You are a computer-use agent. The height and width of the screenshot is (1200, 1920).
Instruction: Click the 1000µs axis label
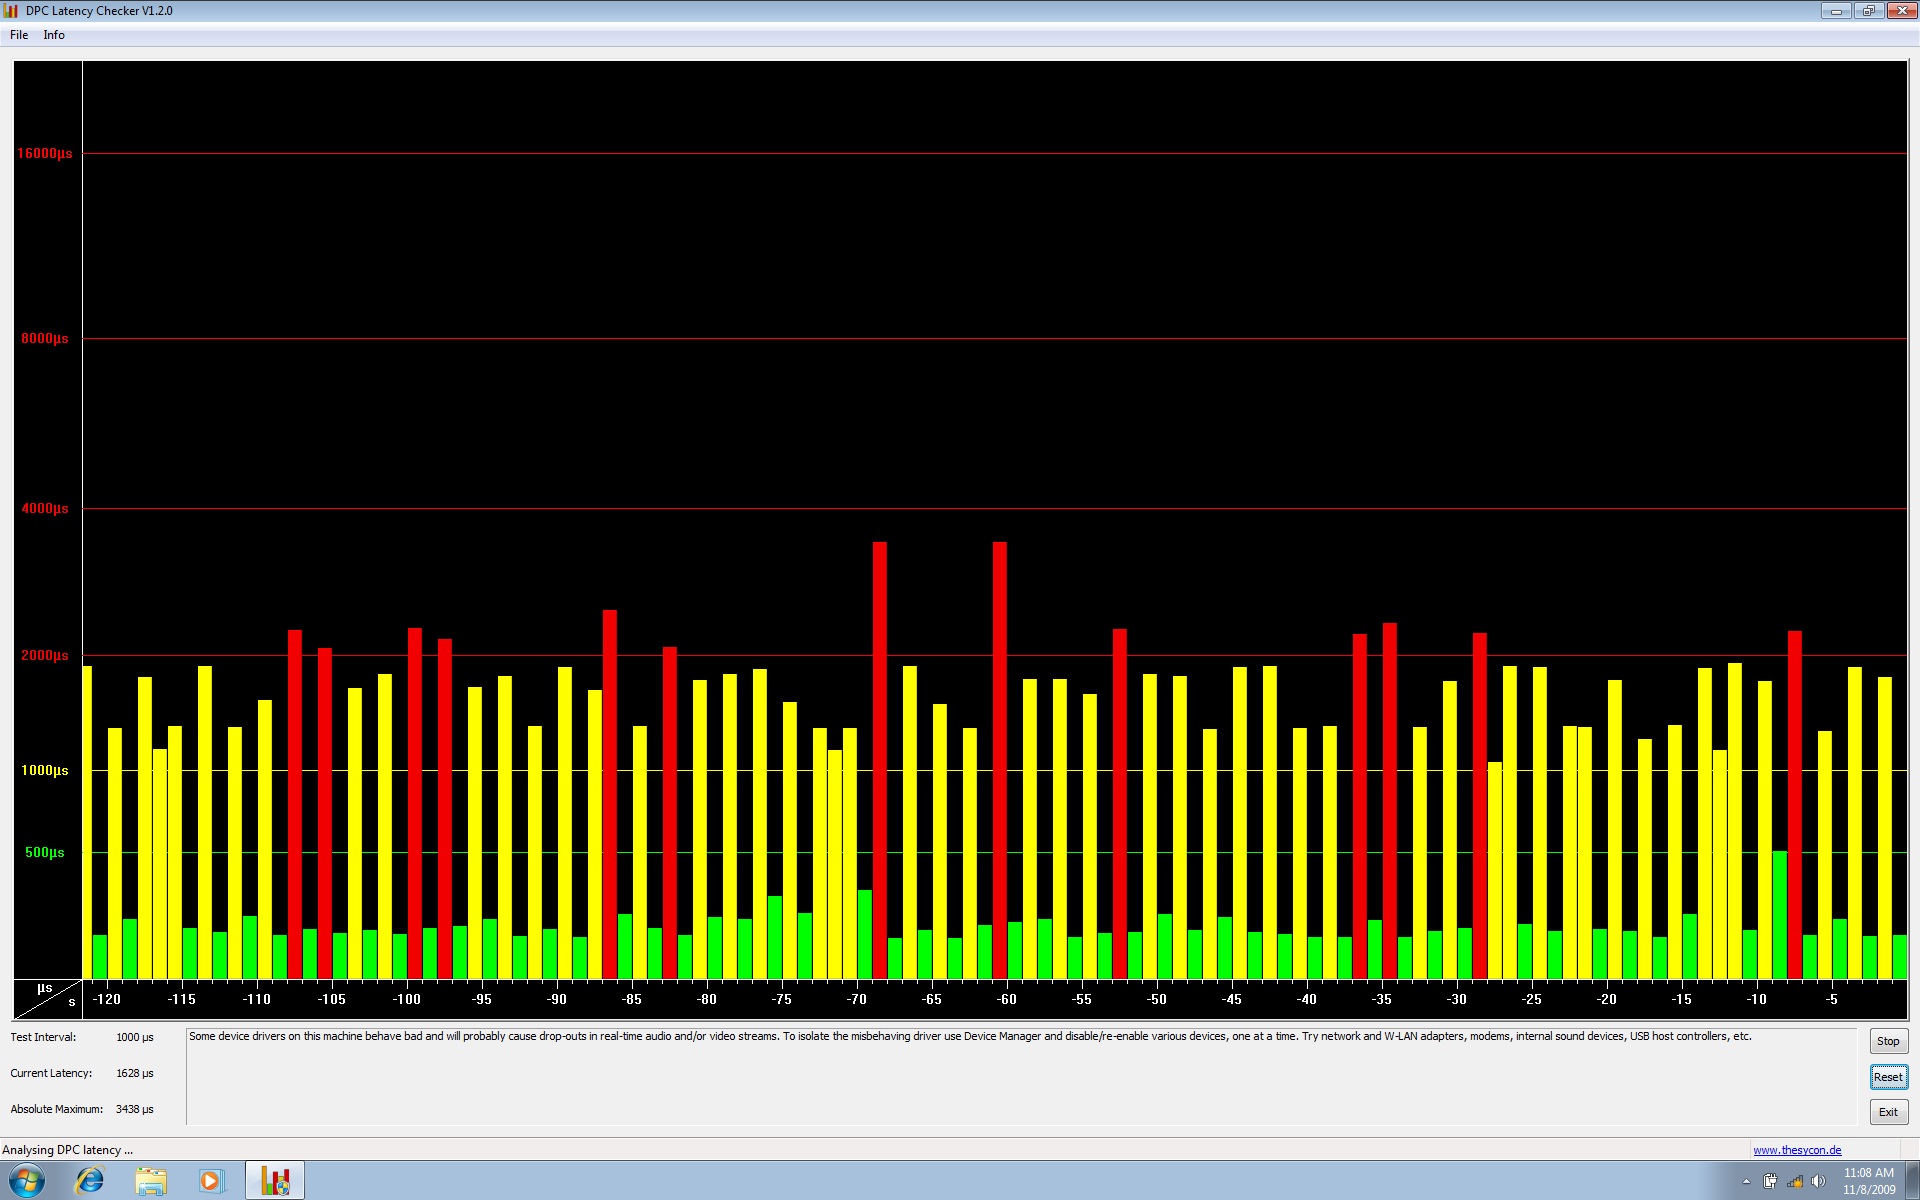[x=45, y=770]
